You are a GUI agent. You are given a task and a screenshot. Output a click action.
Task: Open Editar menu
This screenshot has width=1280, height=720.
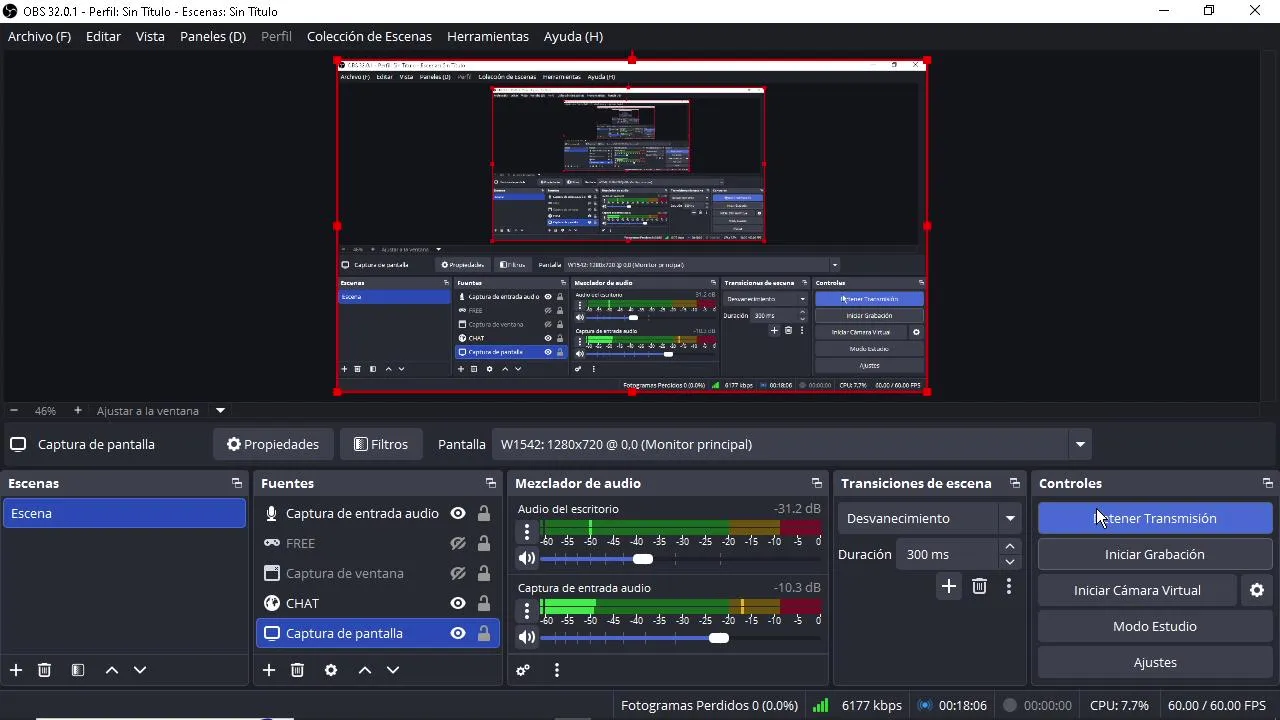(103, 36)
